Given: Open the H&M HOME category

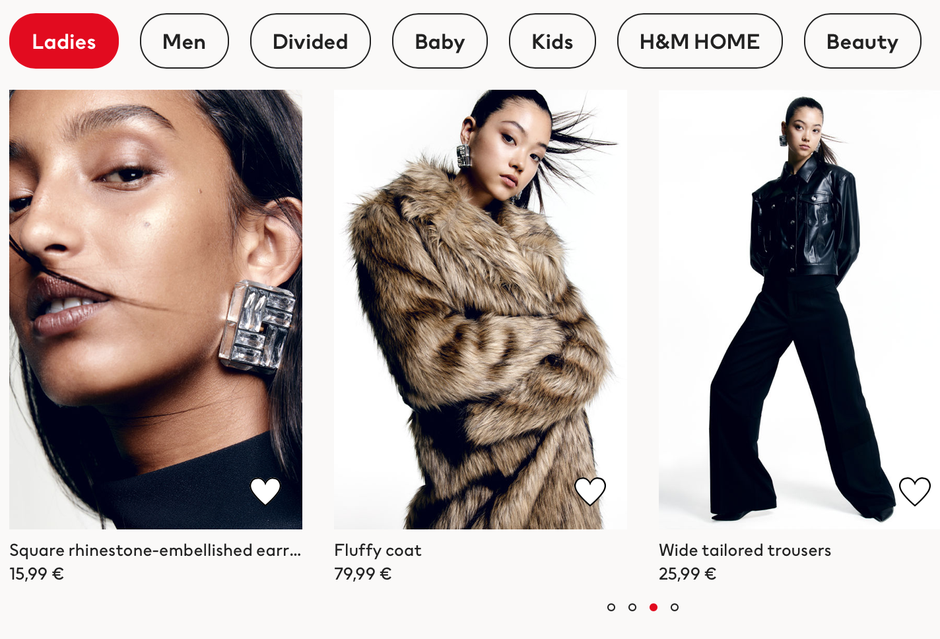Looking at the screenshot, I should 700,41.
